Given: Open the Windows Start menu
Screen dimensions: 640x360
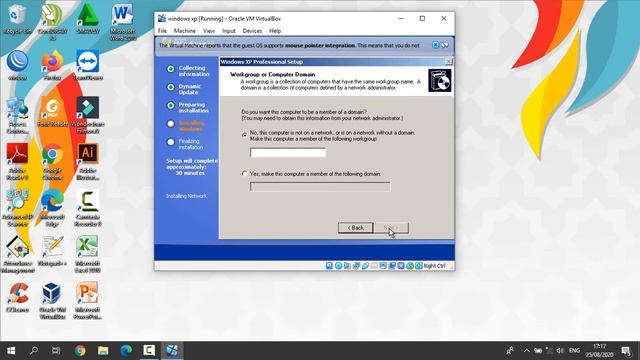Looking at the screenshot, I should [11, 351].
